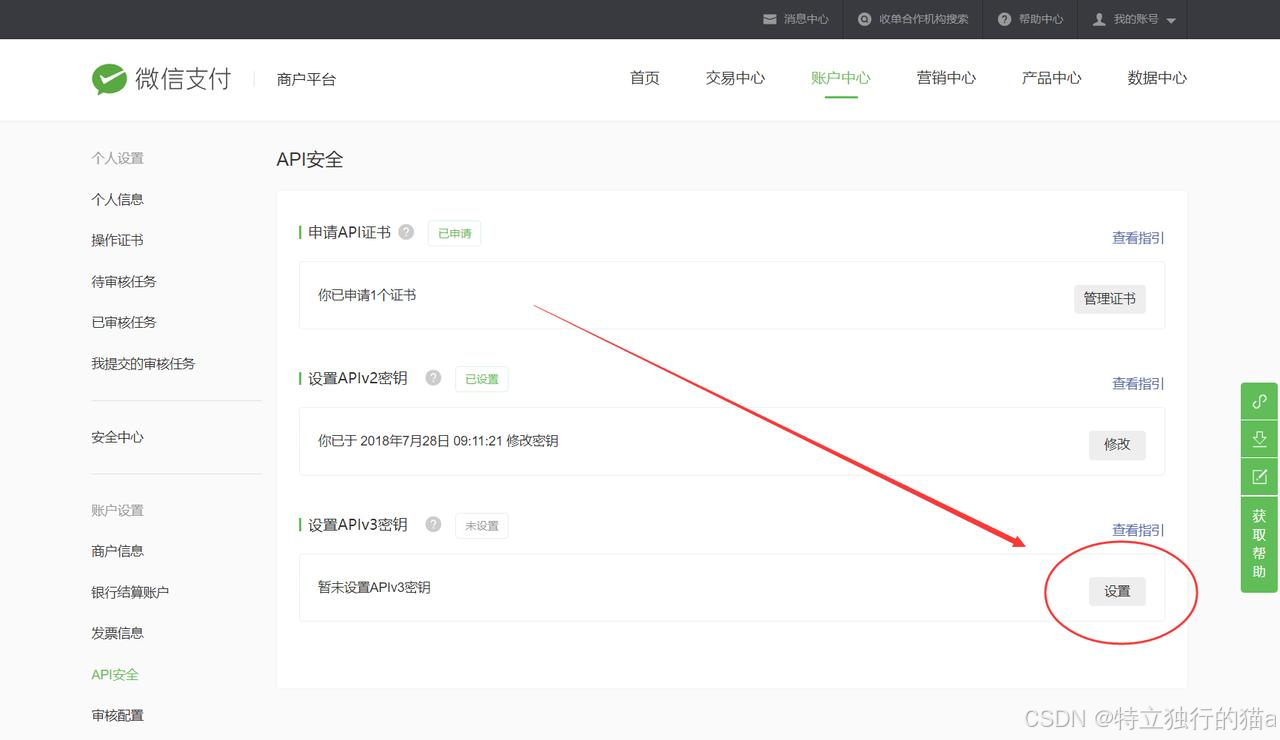Click the 修改 button for APIv2 key
This screenshot has width=1280, height=740.
(1117, 445)
